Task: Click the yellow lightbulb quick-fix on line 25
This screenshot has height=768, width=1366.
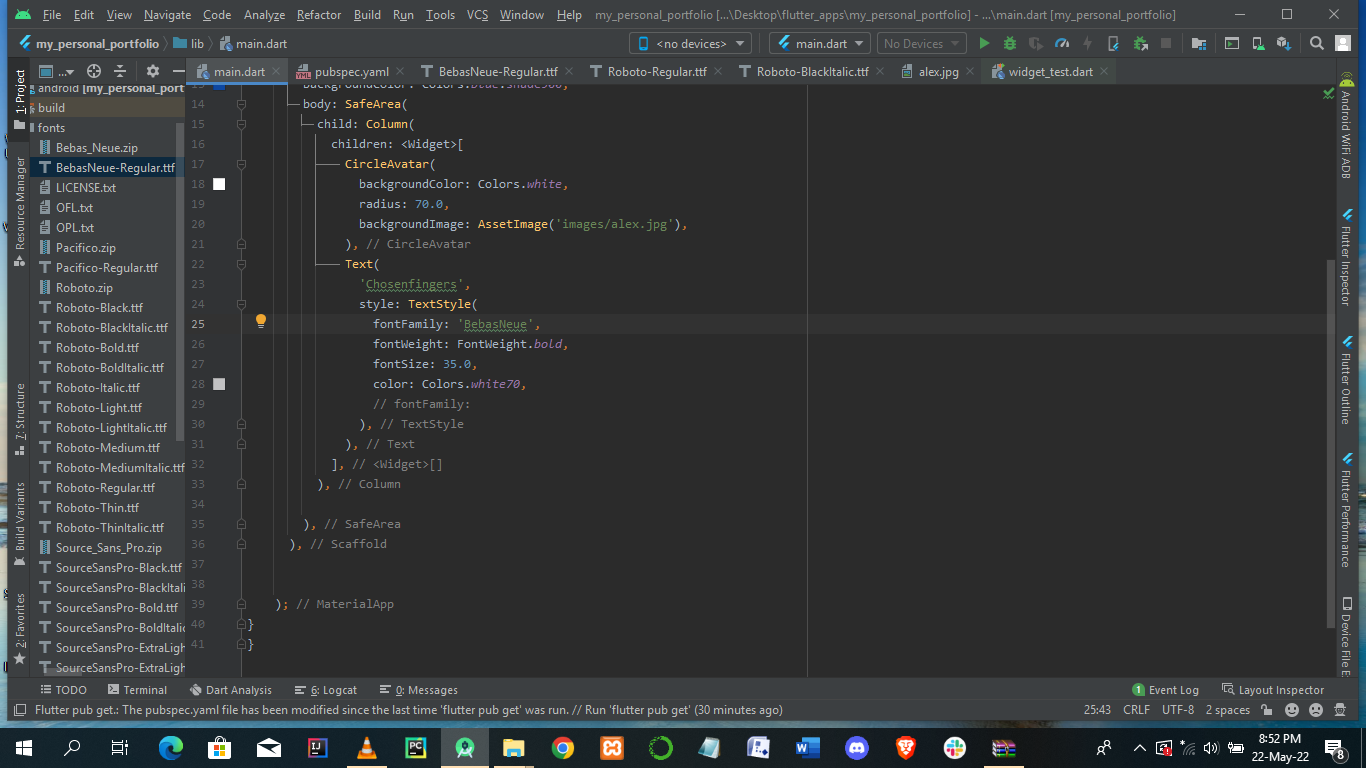Action: [261, 321]
